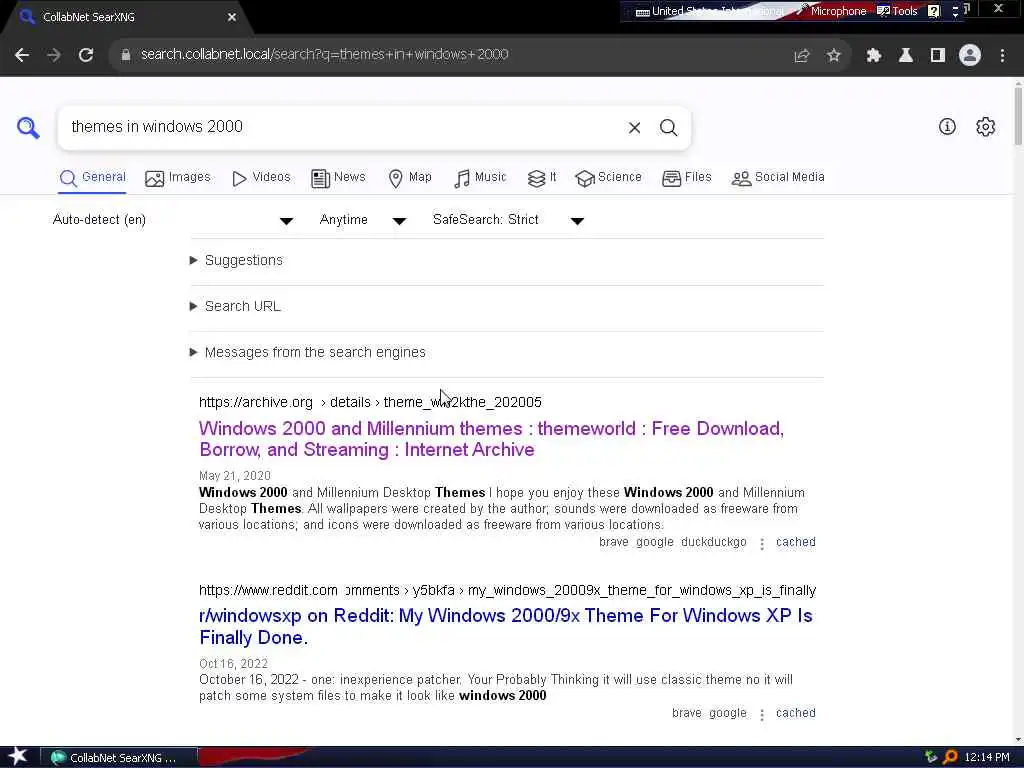Switch to the News category tab
This screenshot has width=1024, height=768.
338,178
